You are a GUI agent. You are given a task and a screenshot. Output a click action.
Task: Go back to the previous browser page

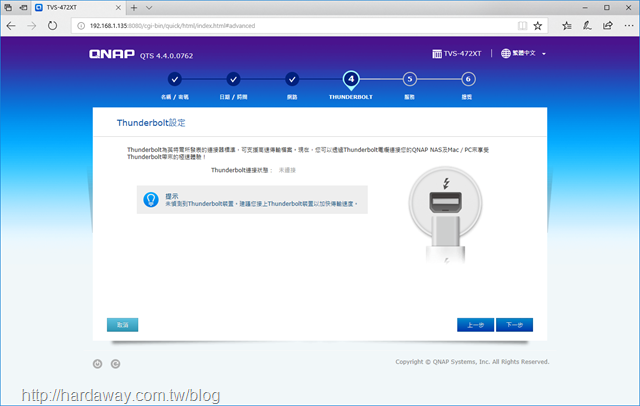(x=11, y=26)
